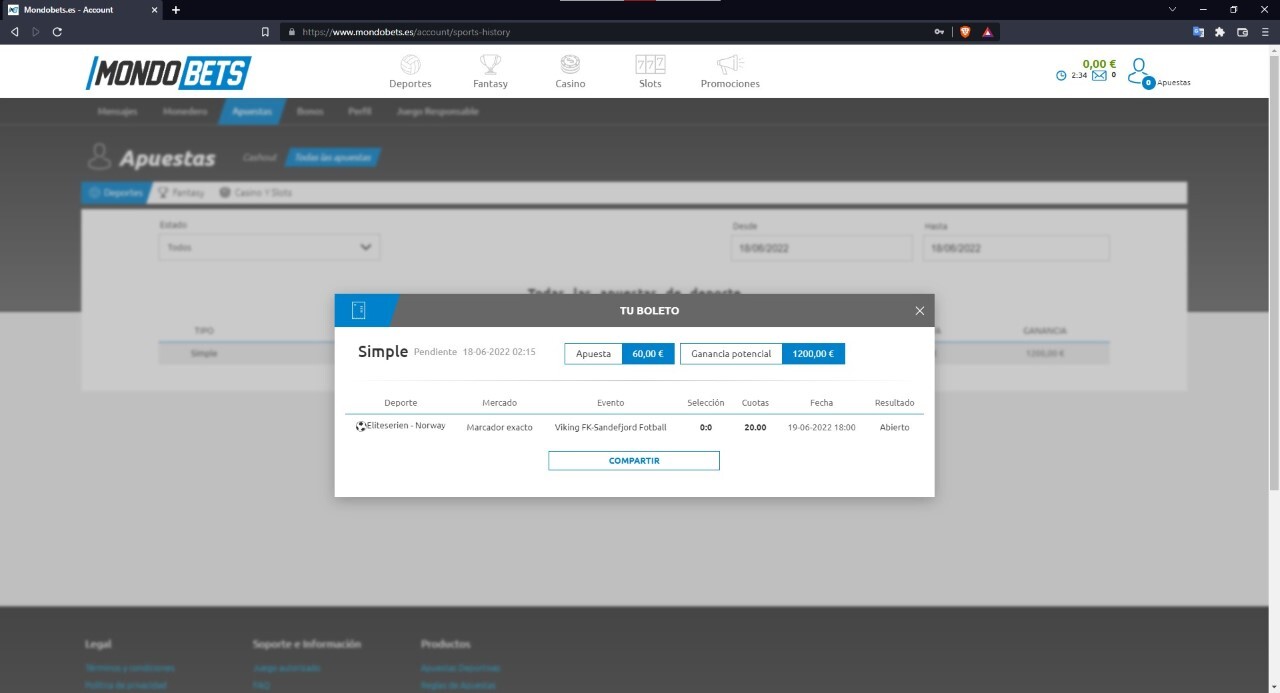This screenshot has height=693, width=1280.
Task: Select the Fantasy history sub-tab
Action: coord(181,192)
